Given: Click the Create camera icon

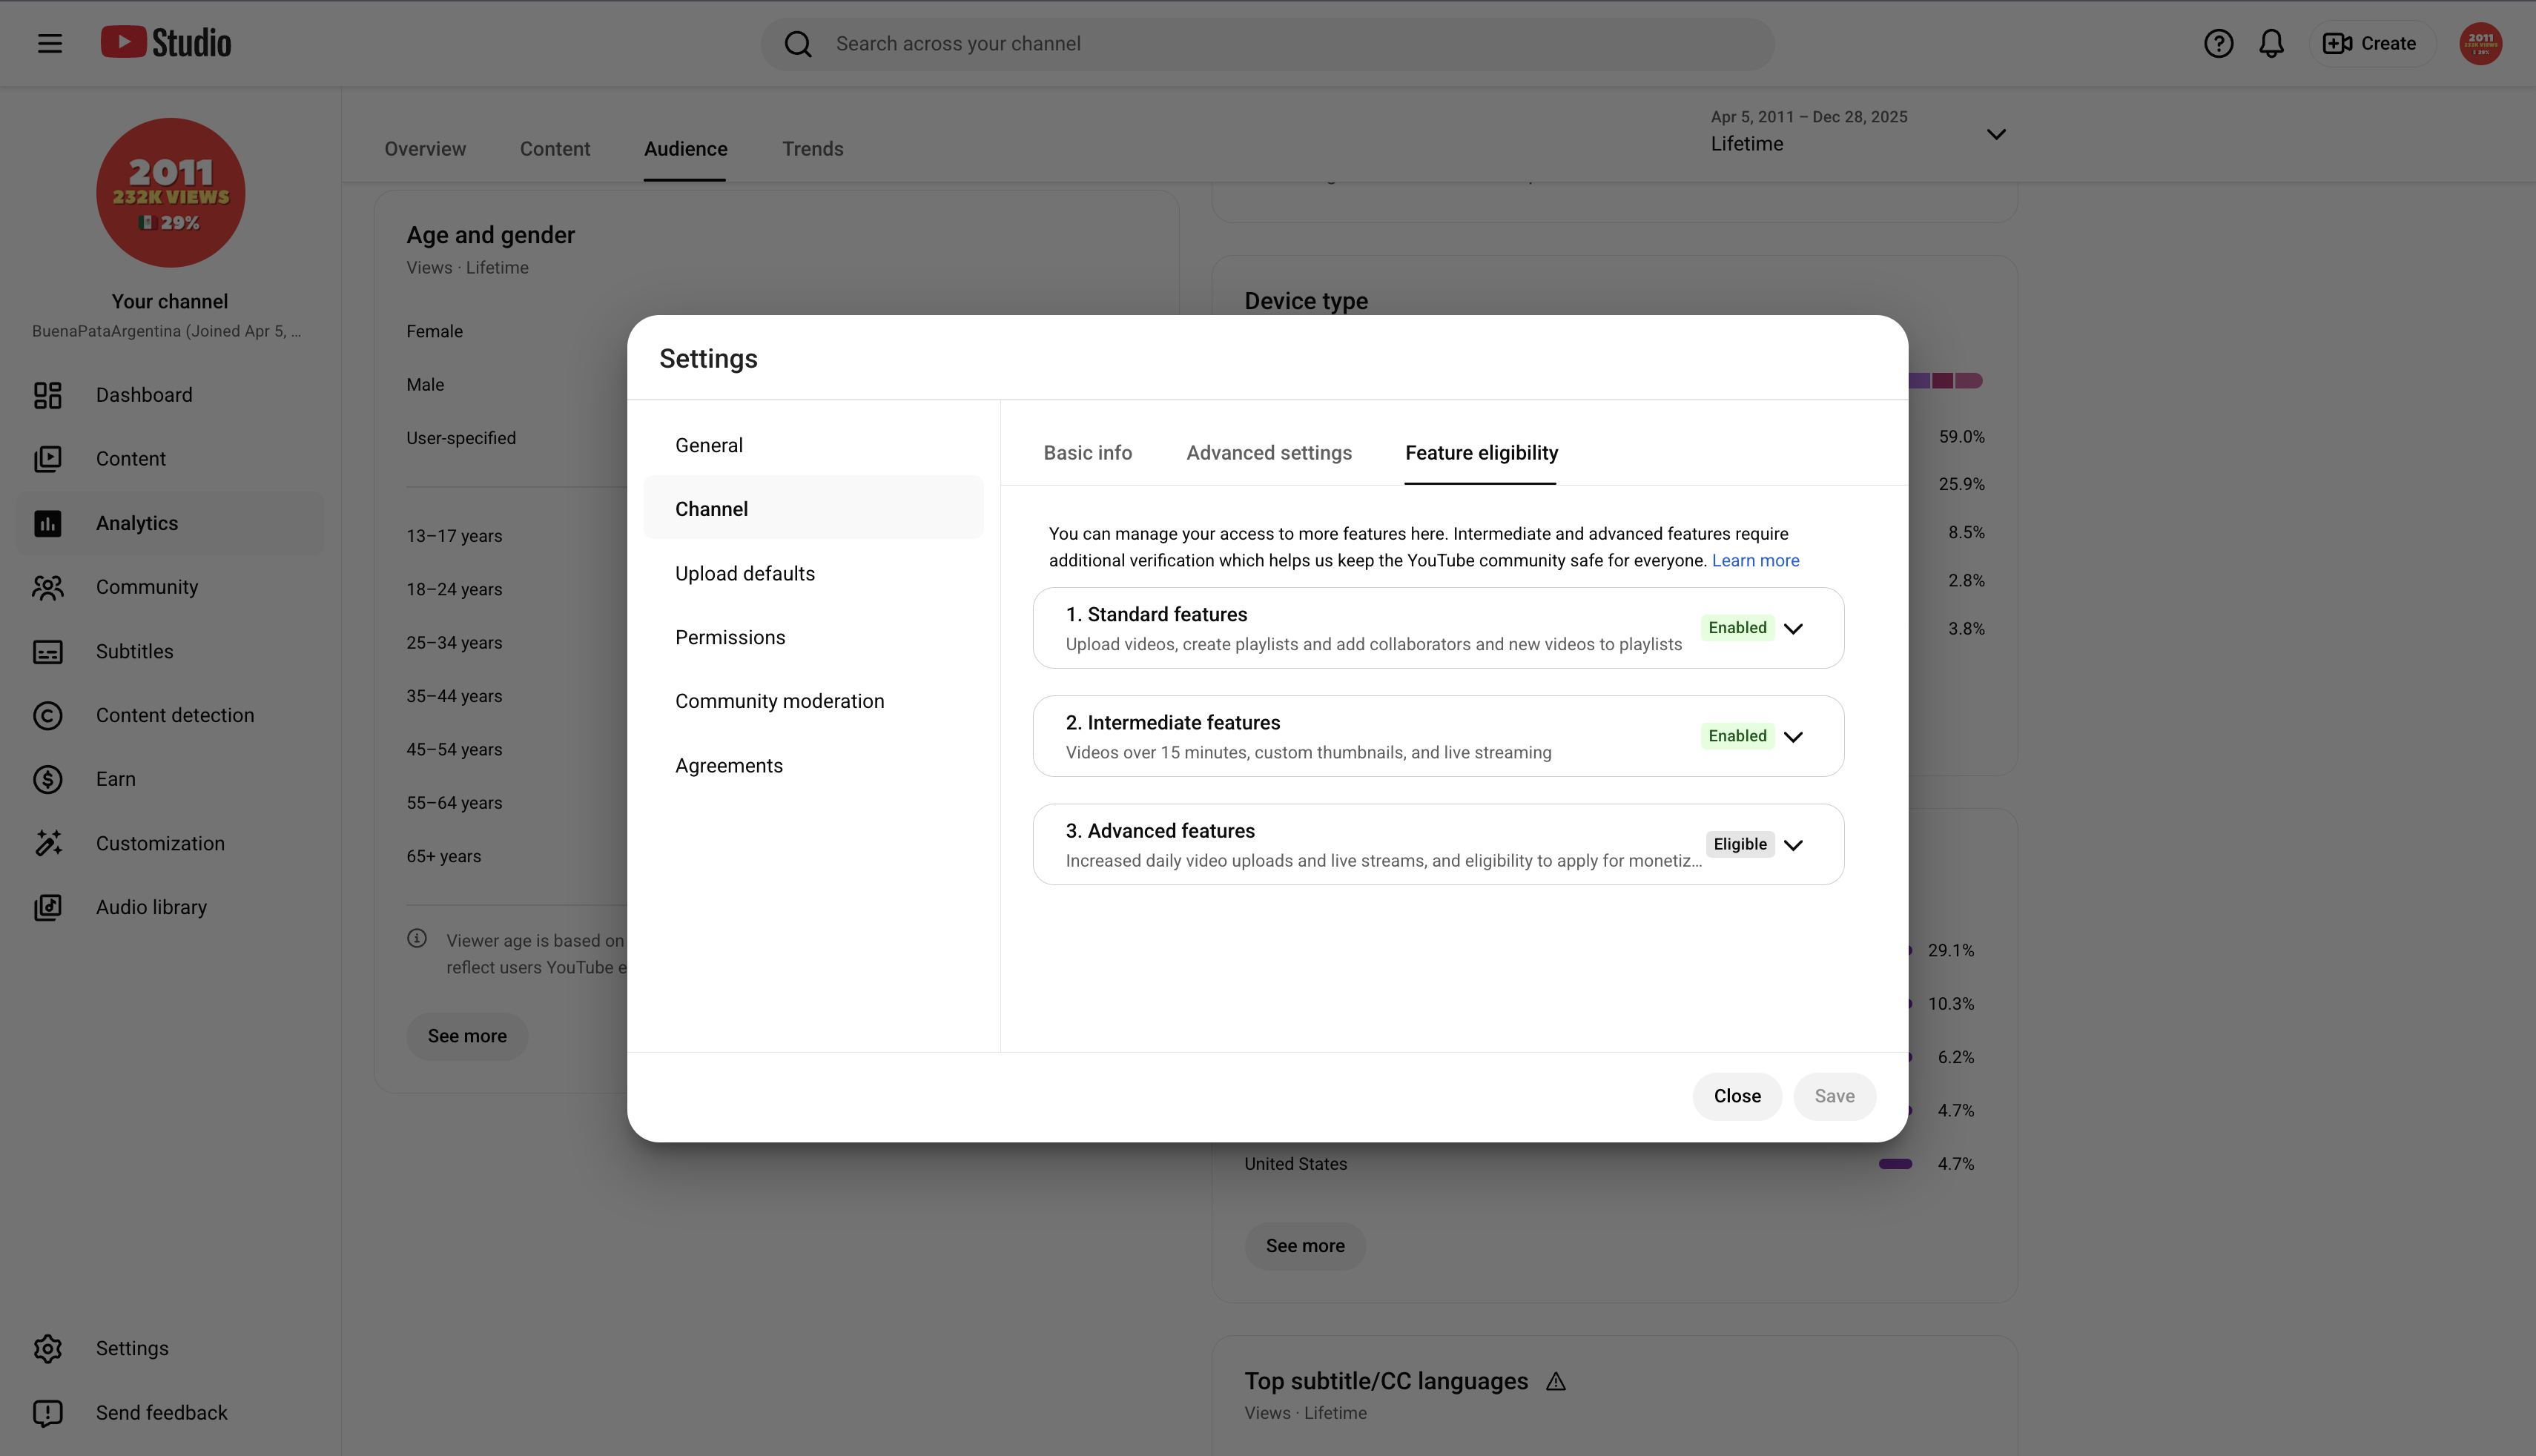Looking at the screenshot, I should 2337,43.
